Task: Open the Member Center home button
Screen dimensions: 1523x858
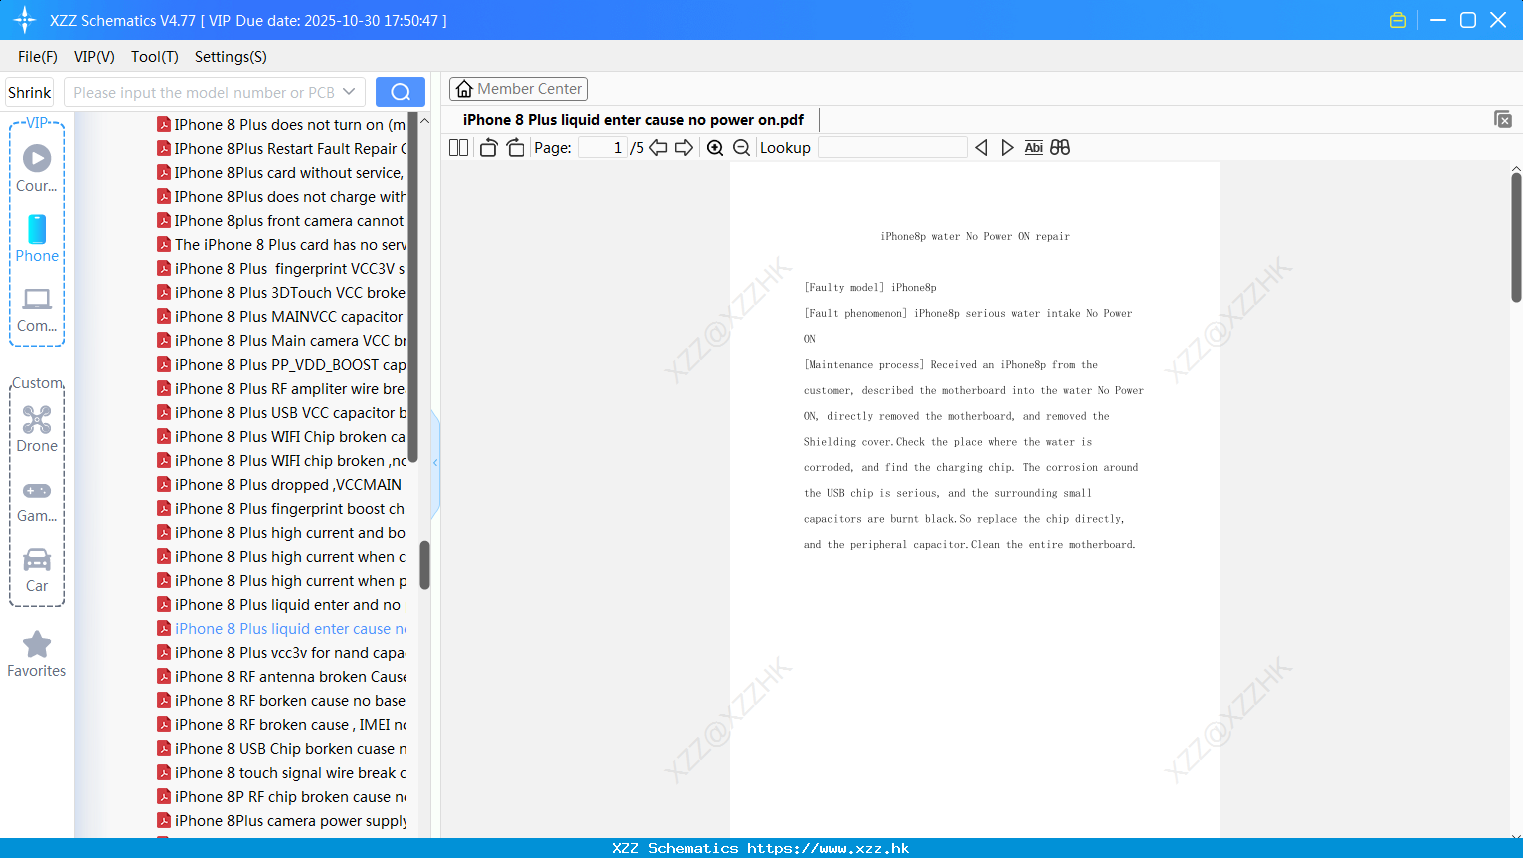Action: pos(518,89)
